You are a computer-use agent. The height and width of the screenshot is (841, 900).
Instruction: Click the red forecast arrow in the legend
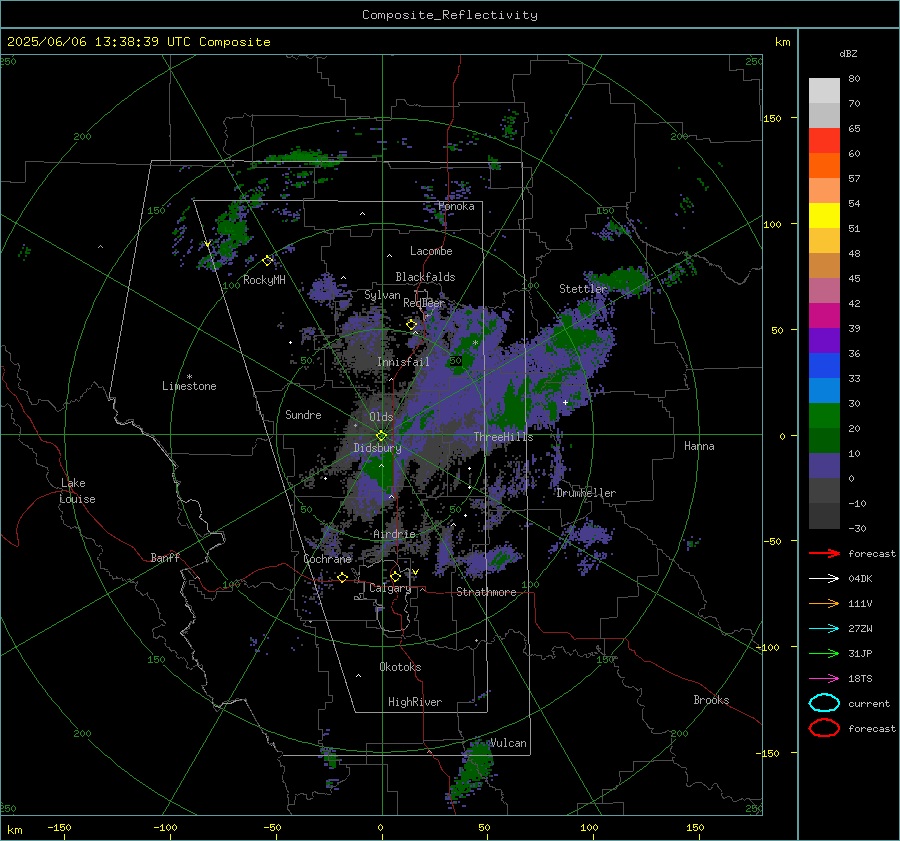pyautogui.click(x=824, y=553)
